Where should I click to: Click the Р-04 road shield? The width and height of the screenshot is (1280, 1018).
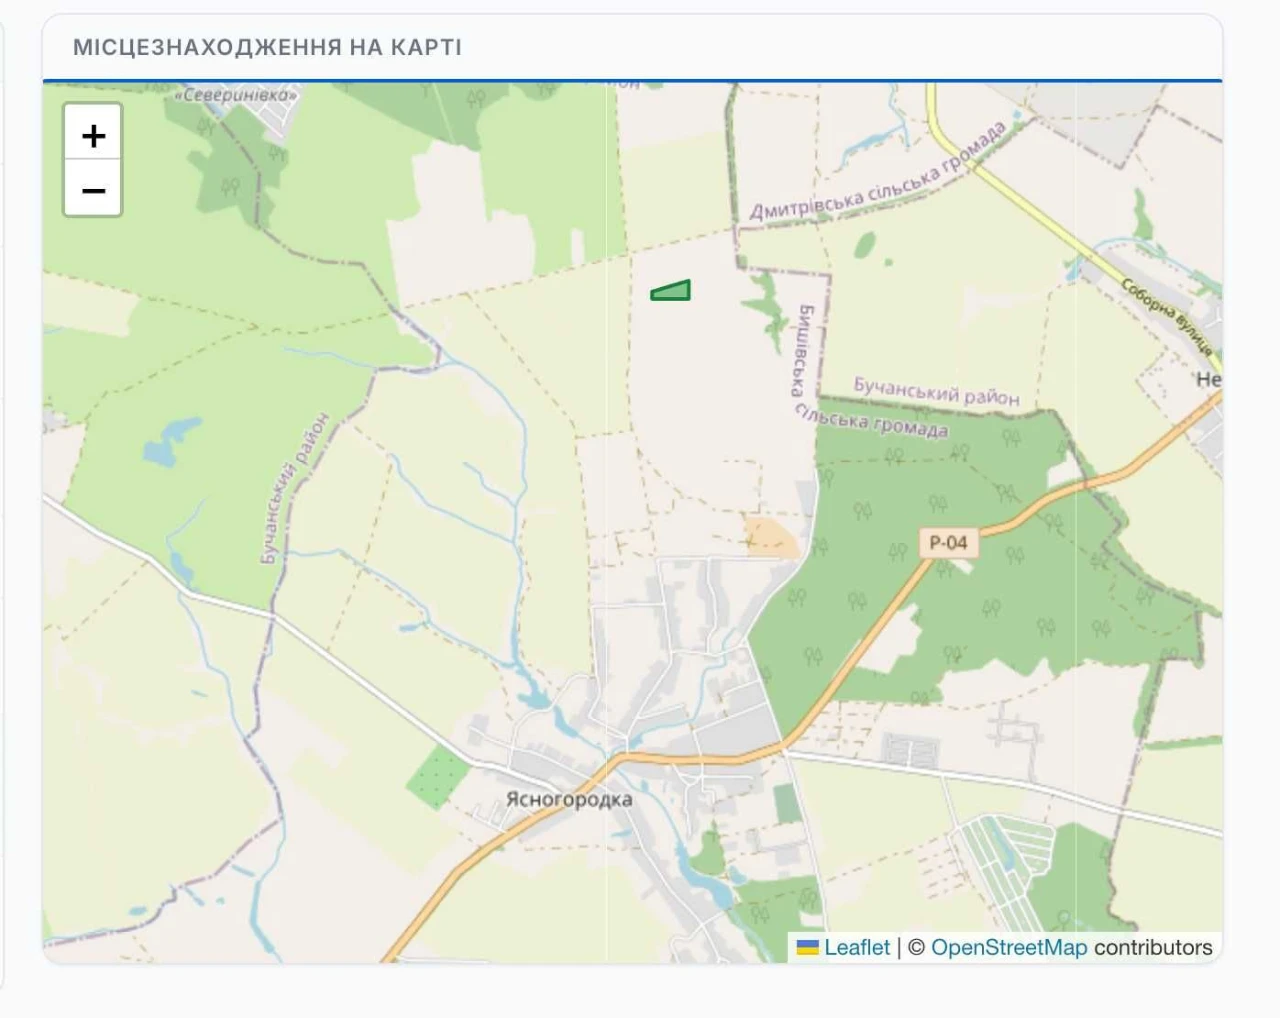948,543
